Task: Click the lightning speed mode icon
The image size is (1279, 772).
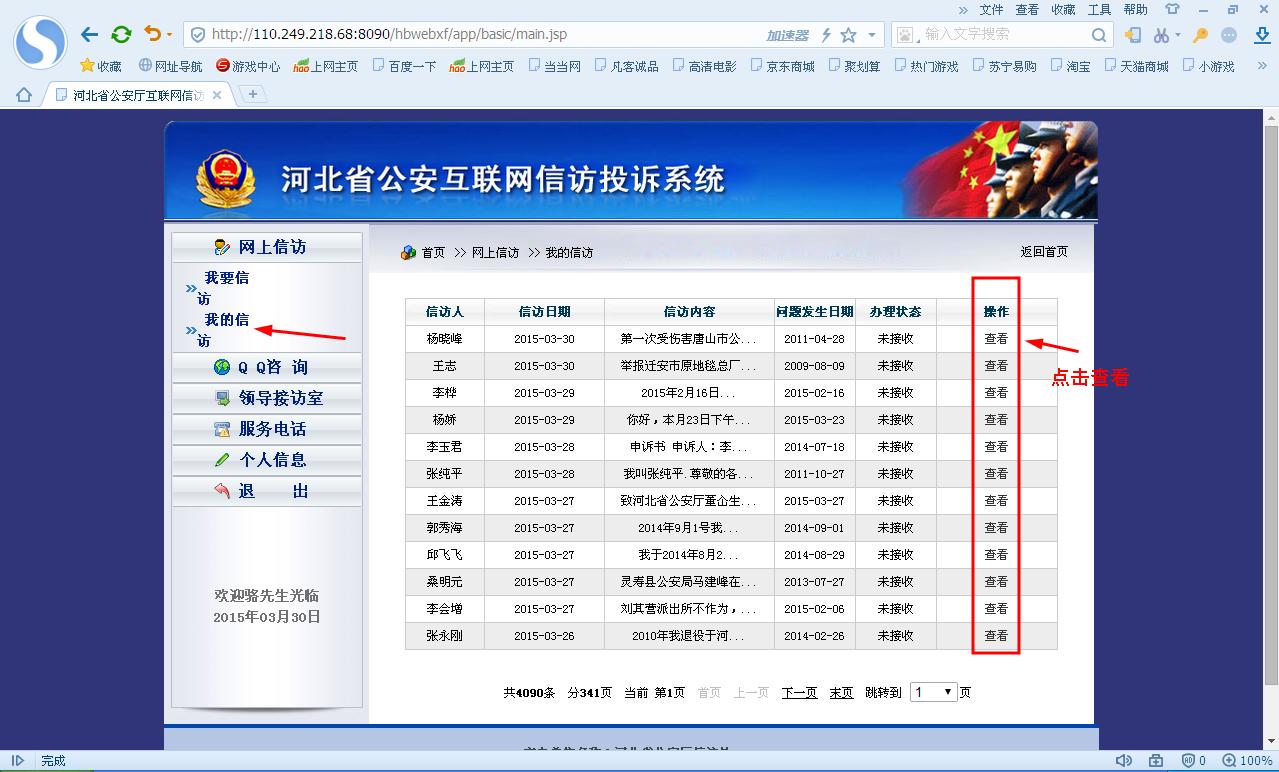Action: [826, 35]
